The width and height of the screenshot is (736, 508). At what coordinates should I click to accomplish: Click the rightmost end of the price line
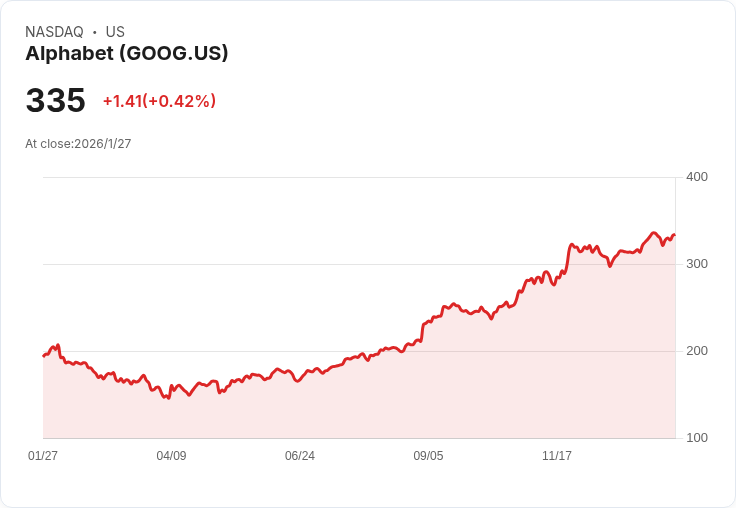pos(674,236)
